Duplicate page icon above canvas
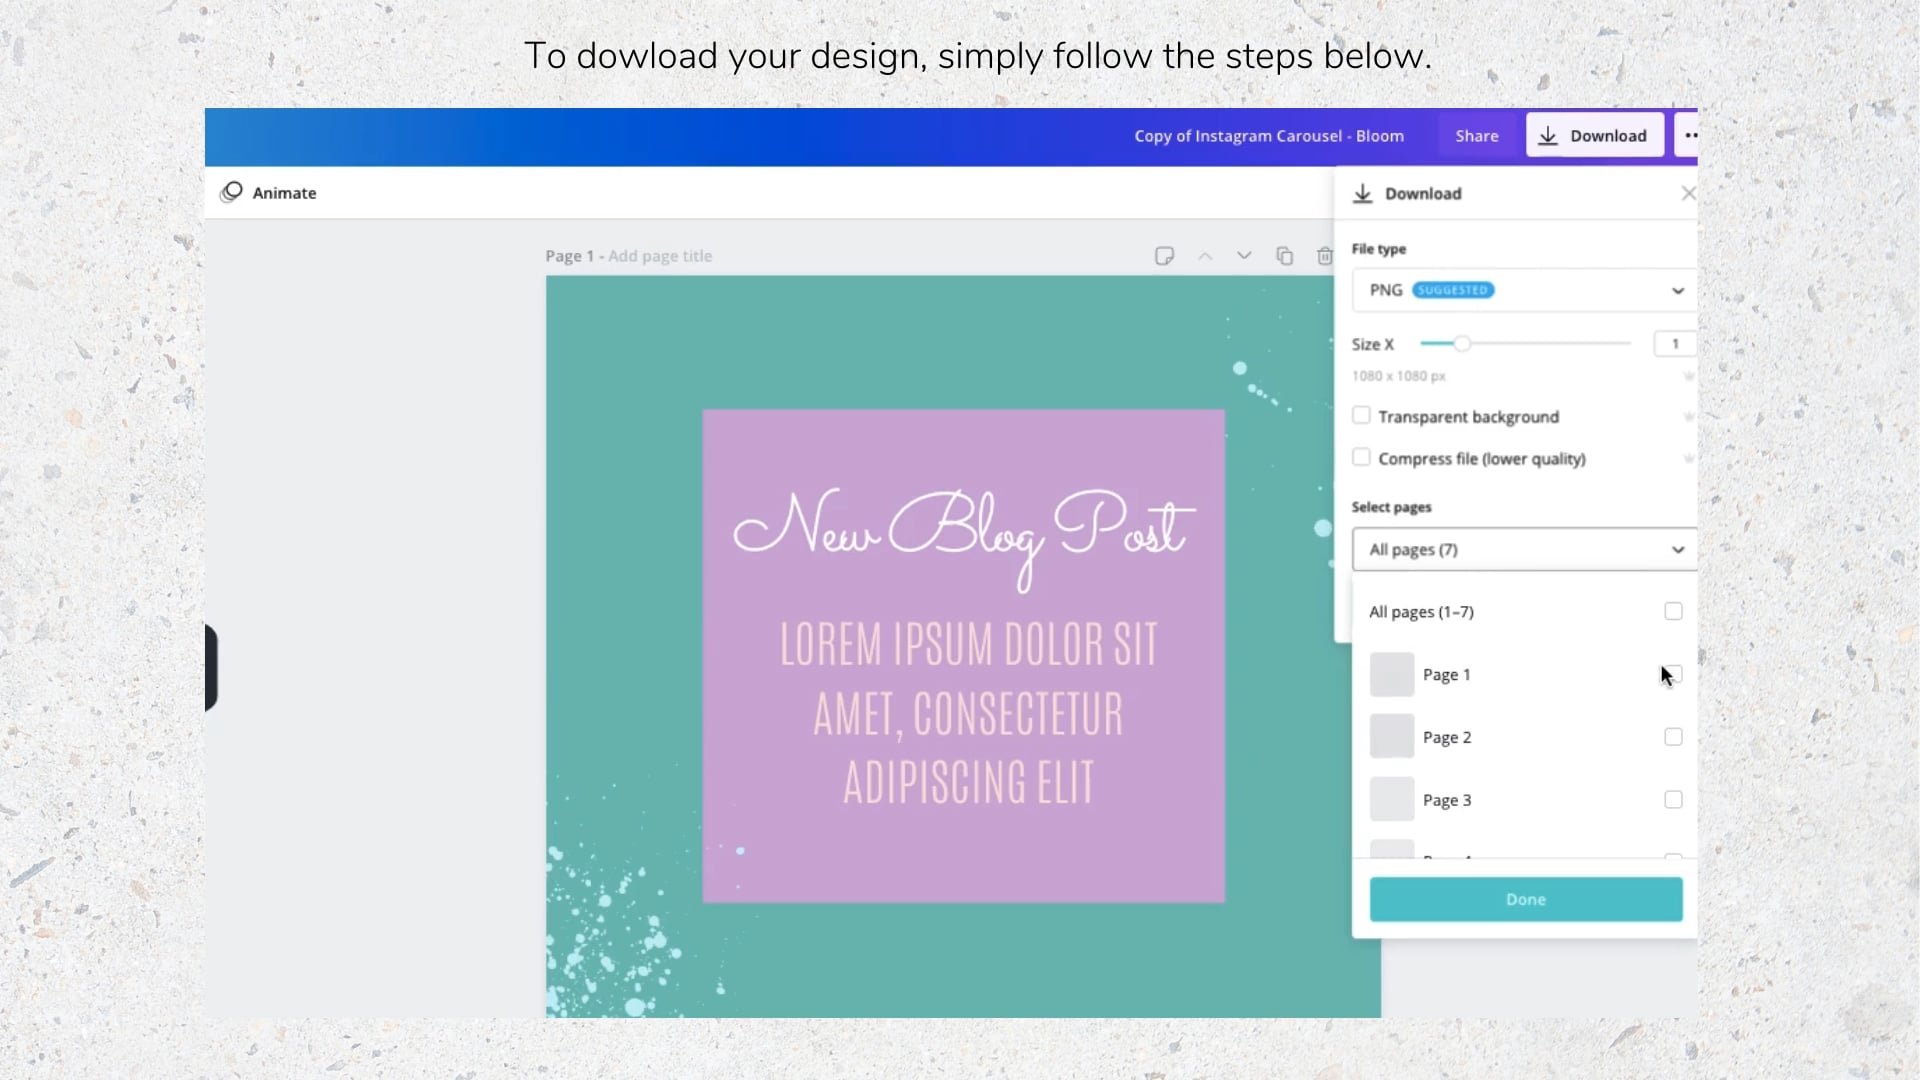Viewport: 1920px width, 1080px height. tap(1285, 256)
